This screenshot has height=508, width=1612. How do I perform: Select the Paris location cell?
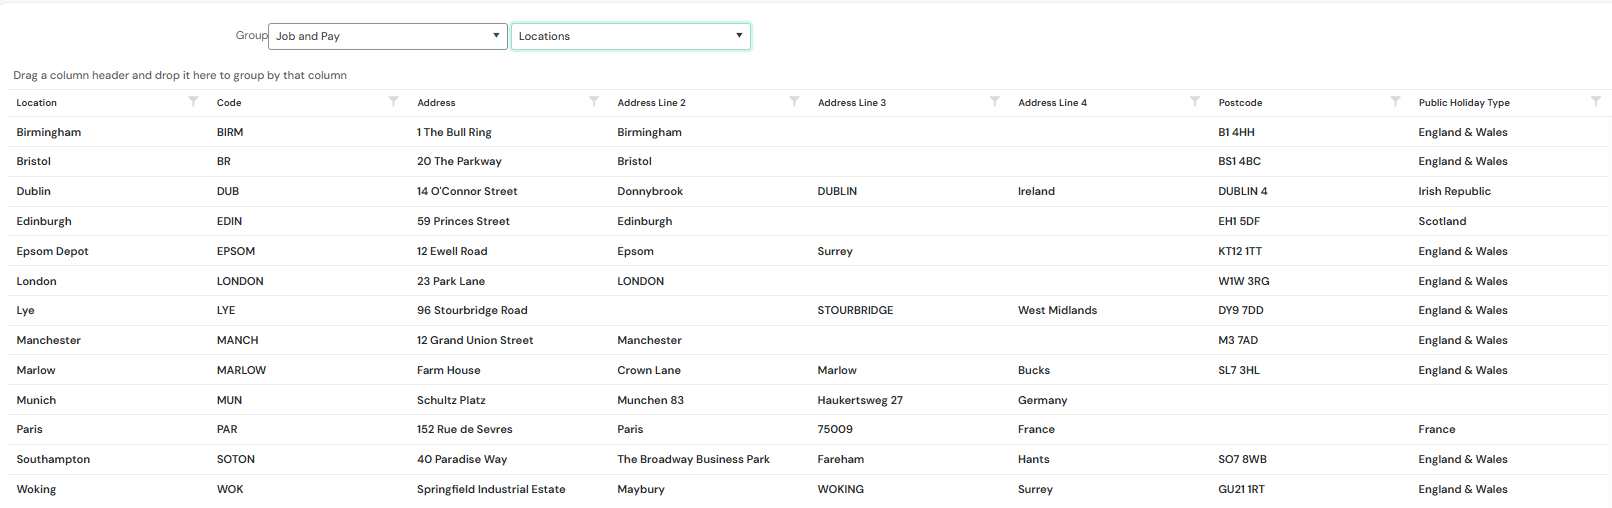click(30, 429)
